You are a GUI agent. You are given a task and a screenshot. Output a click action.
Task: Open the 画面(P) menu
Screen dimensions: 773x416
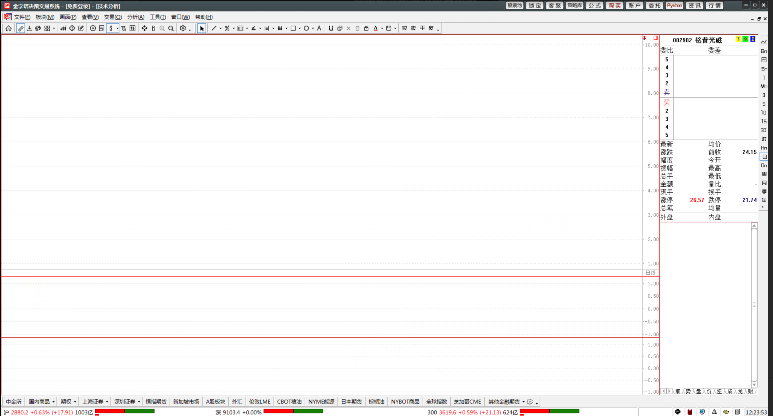click(x=68, y=17)
